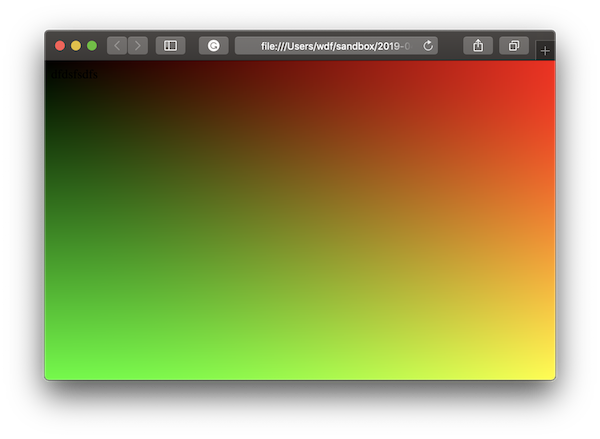The height and width of the screenshot is (439, 600).
Task: Reload the current page
Action: [428, 46]
